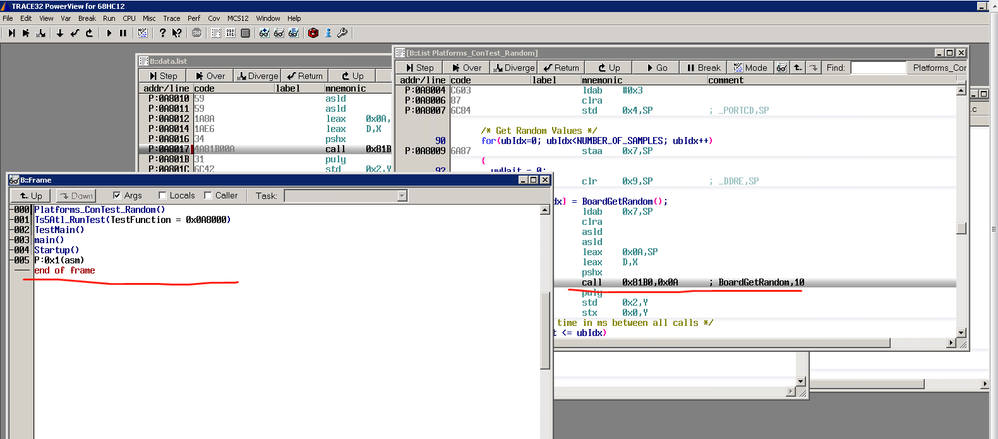Screen dimensions: 998x439
Task: Click Step button in List Platforms_ConTest_Random window
Action: pos(419,67)
